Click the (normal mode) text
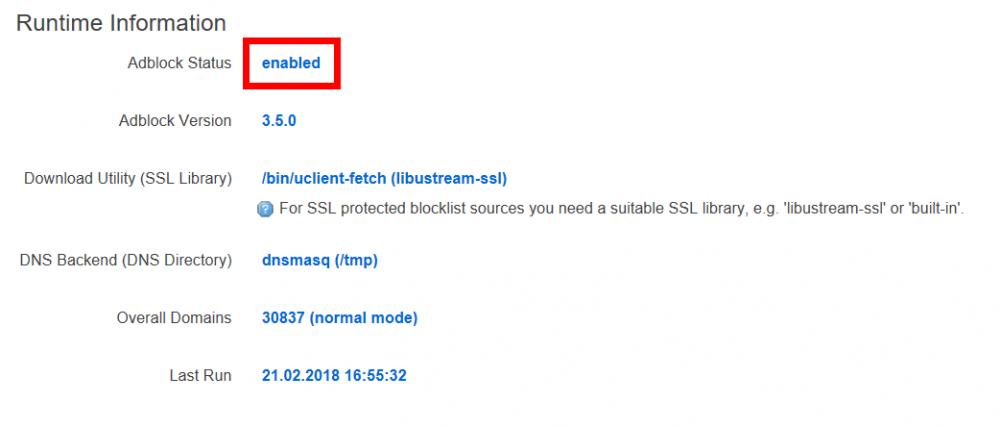The image size is (1000, 427). coord(364,318)
